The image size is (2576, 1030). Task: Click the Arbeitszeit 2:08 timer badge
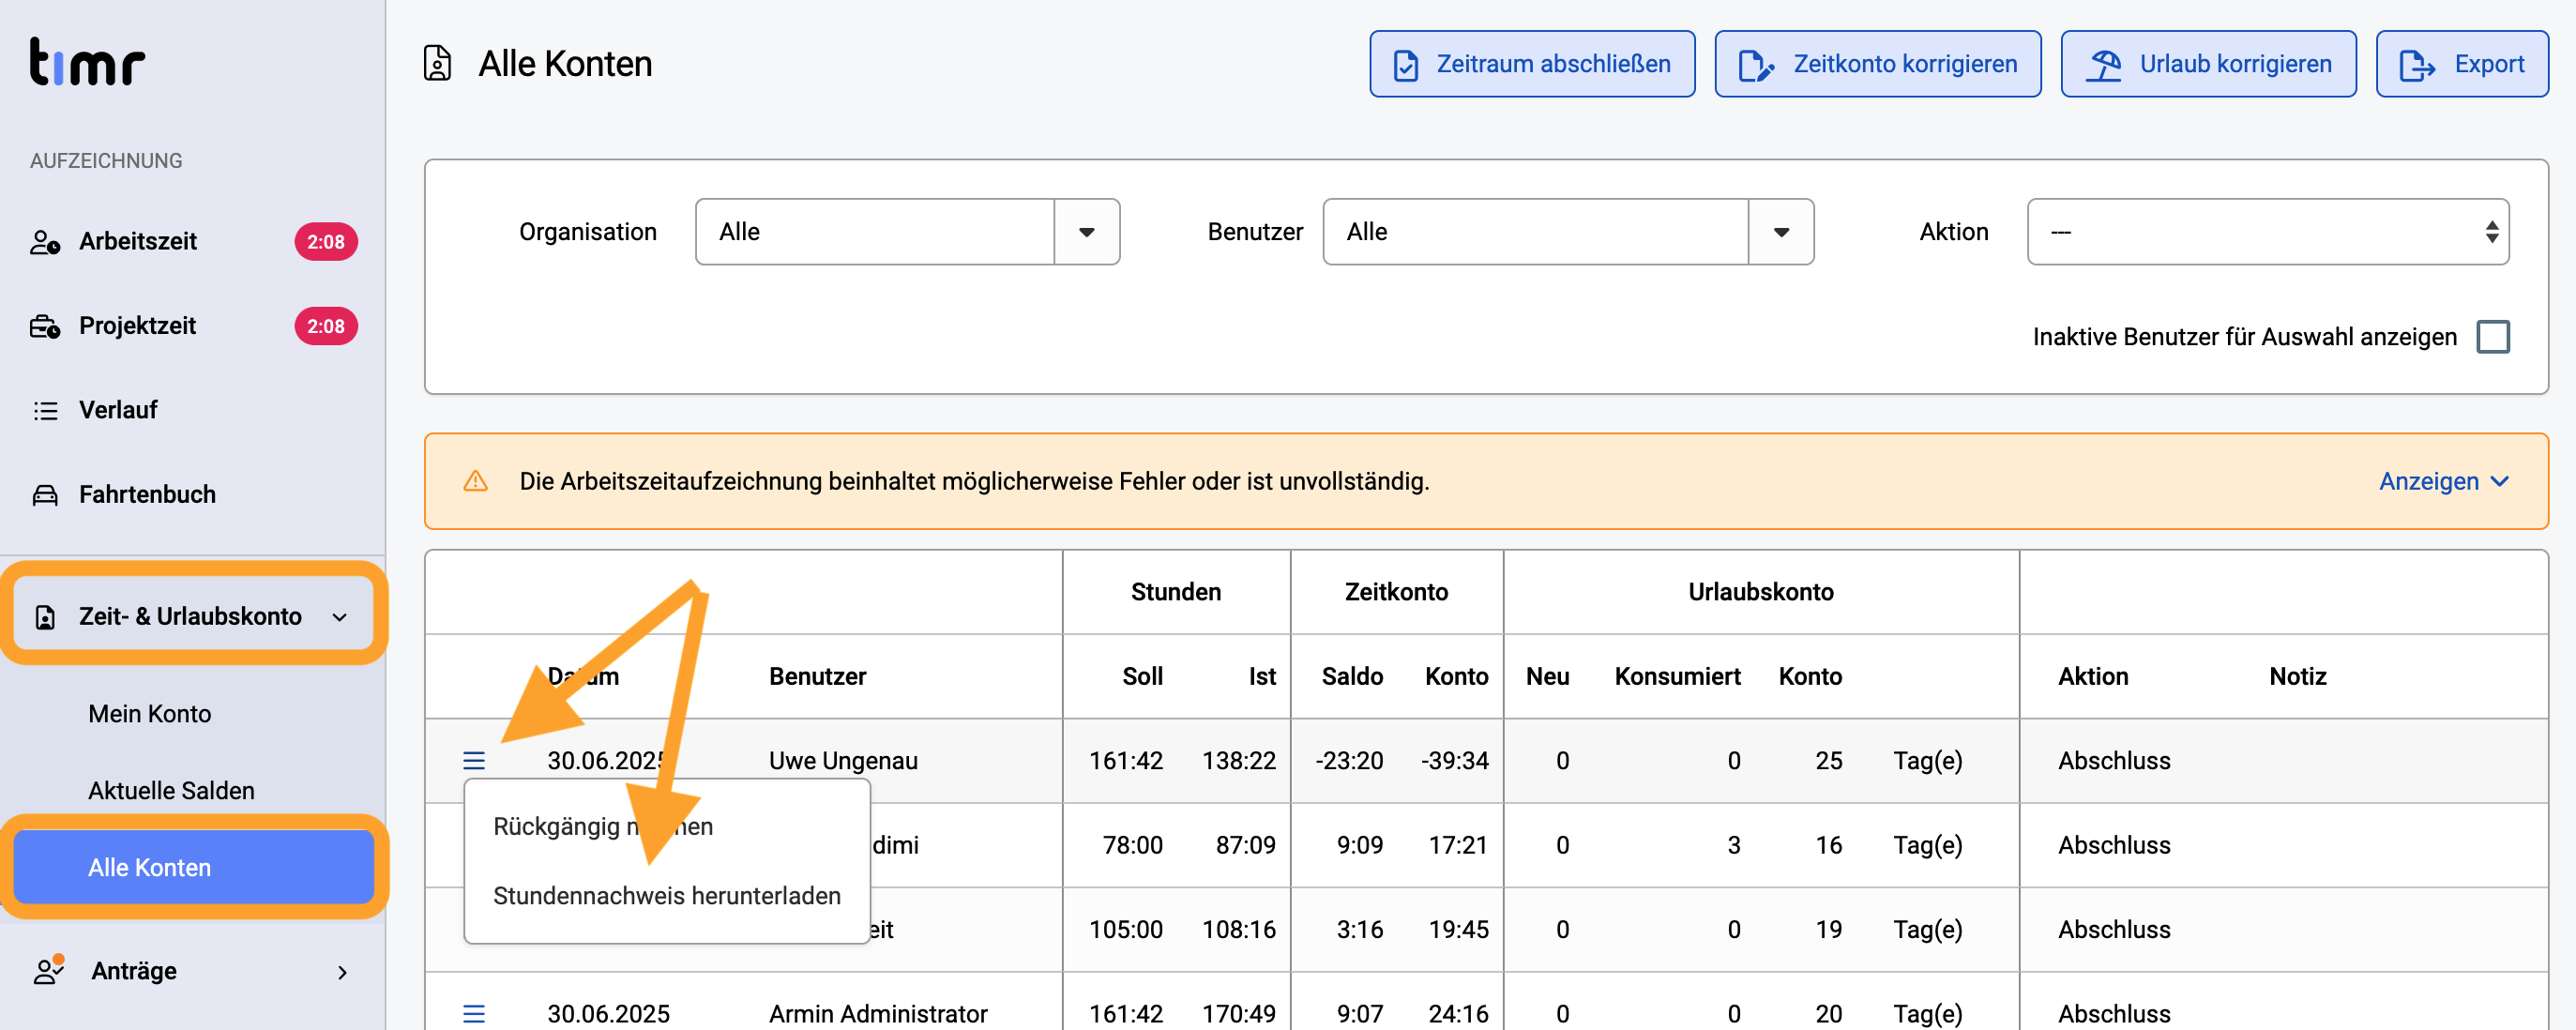click(x=326, y=242)
